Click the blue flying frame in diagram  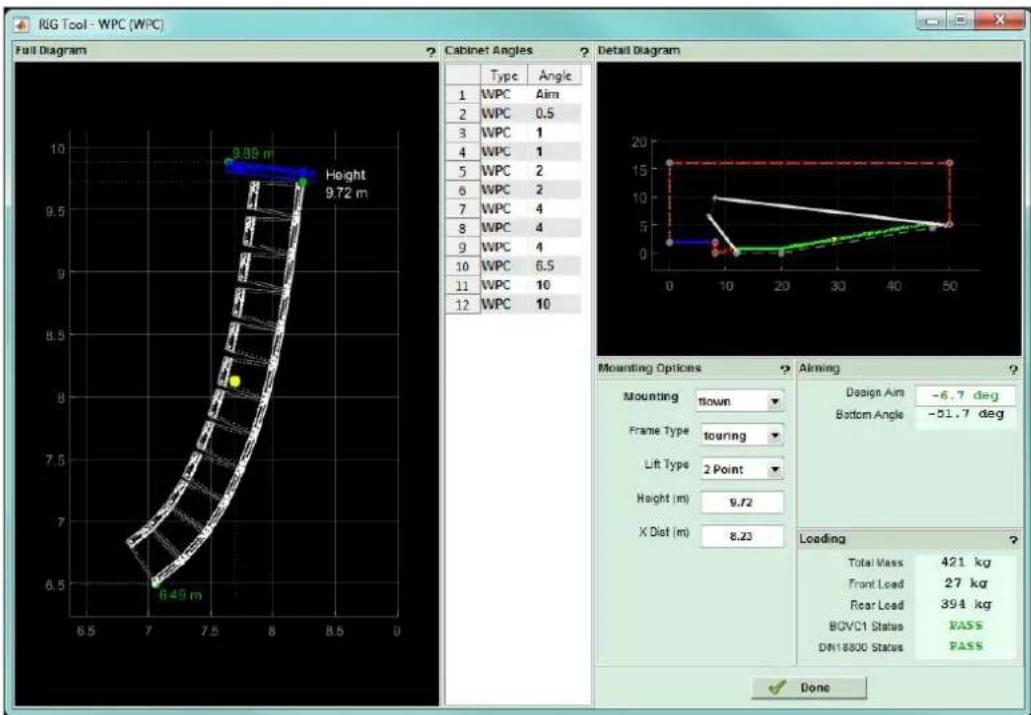tap(270, 171)
